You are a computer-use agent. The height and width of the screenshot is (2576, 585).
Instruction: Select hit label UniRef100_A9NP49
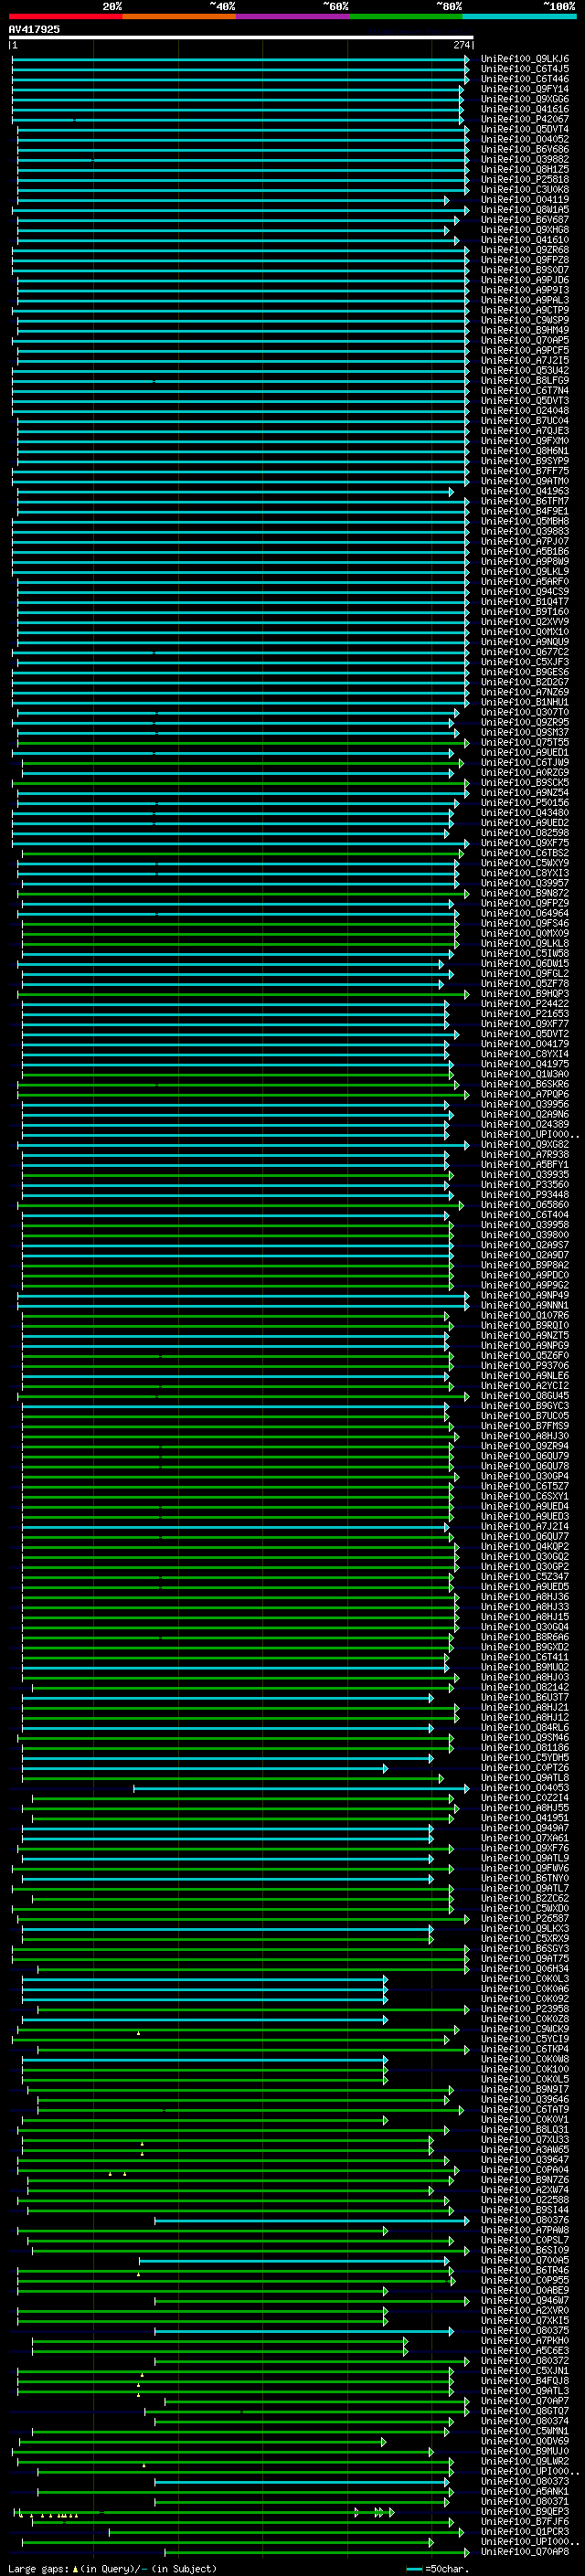[525, 1295]
